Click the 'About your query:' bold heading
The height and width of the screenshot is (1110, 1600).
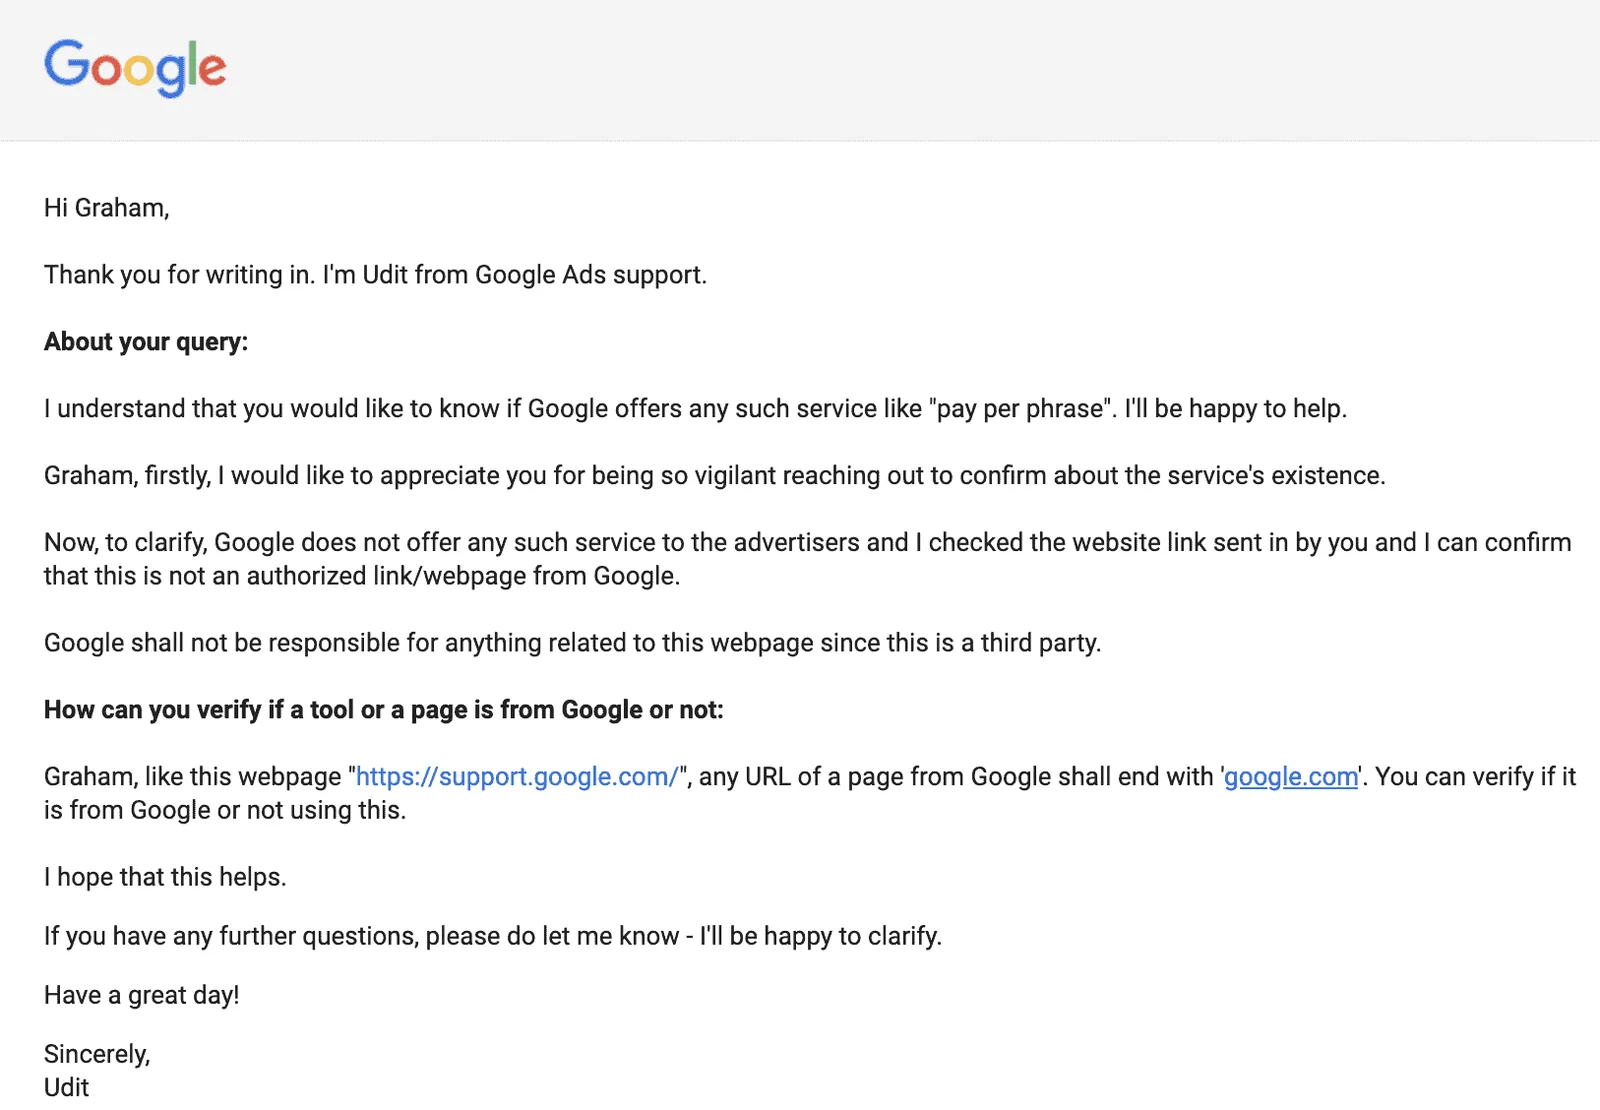[146, 342]
